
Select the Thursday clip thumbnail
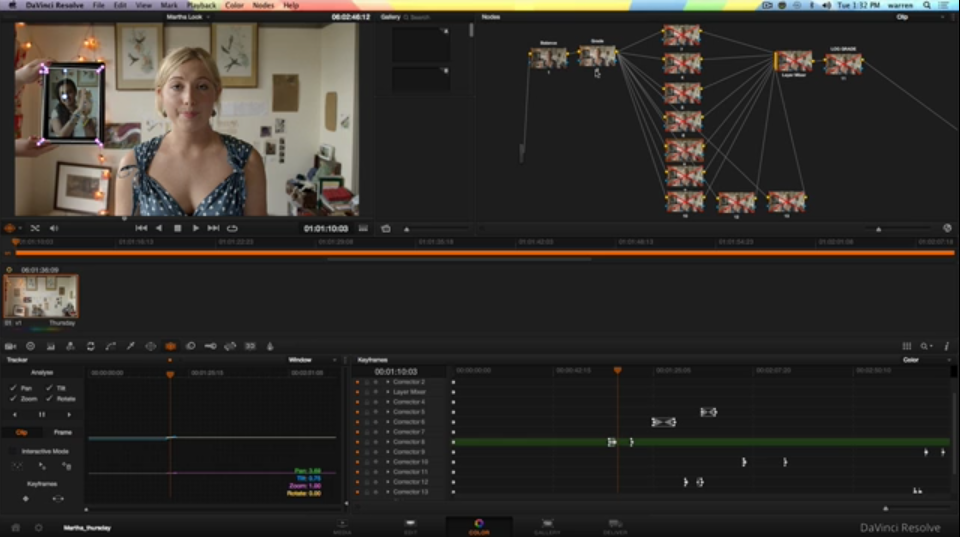[x=41, y=296]
